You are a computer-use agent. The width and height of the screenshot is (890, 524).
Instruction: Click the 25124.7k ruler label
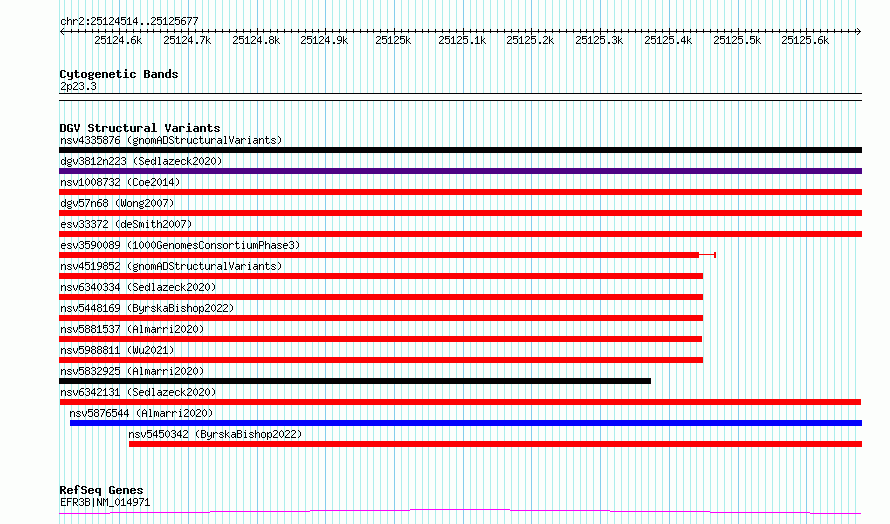point(187,40)
